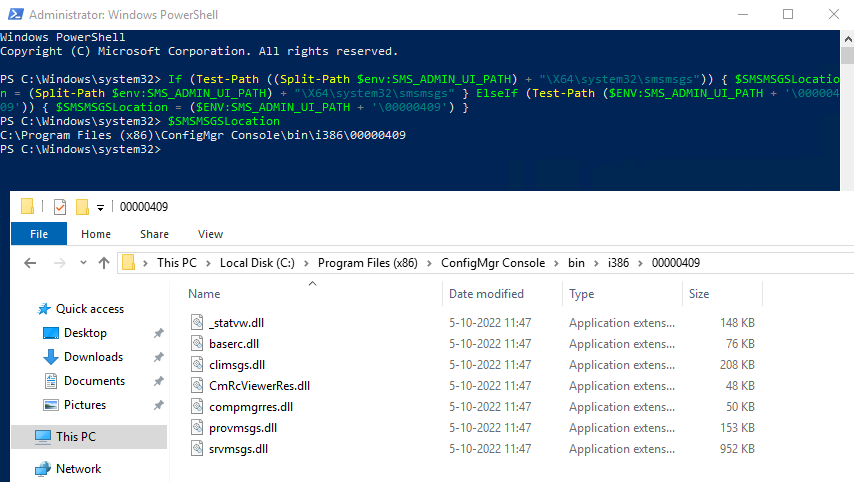The width and height of the screenshot is (854, 482).
Task: Click the bin breadcrumb segment
Action: (576, 263)
